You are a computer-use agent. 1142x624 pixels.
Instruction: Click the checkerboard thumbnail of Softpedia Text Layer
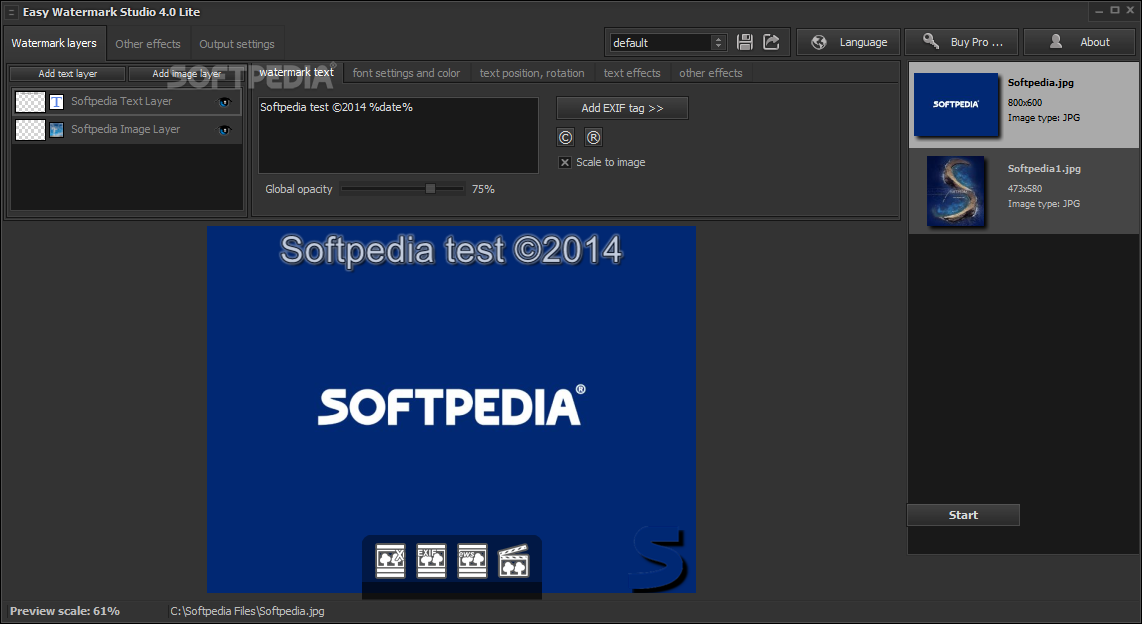click(x=31, y=102)
